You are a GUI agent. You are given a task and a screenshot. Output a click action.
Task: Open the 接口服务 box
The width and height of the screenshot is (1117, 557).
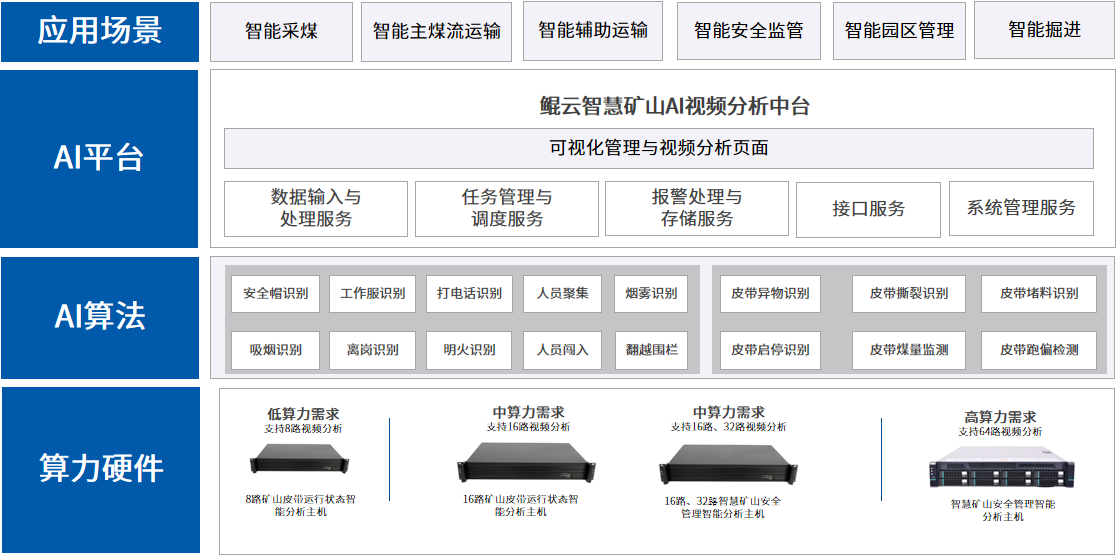pyautogui.click(x=868, y=209)
